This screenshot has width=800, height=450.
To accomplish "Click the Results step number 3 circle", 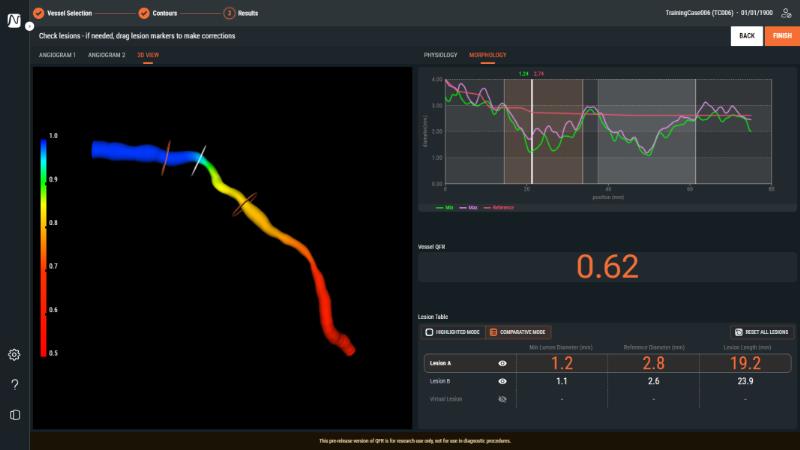I will pos(229,13).
